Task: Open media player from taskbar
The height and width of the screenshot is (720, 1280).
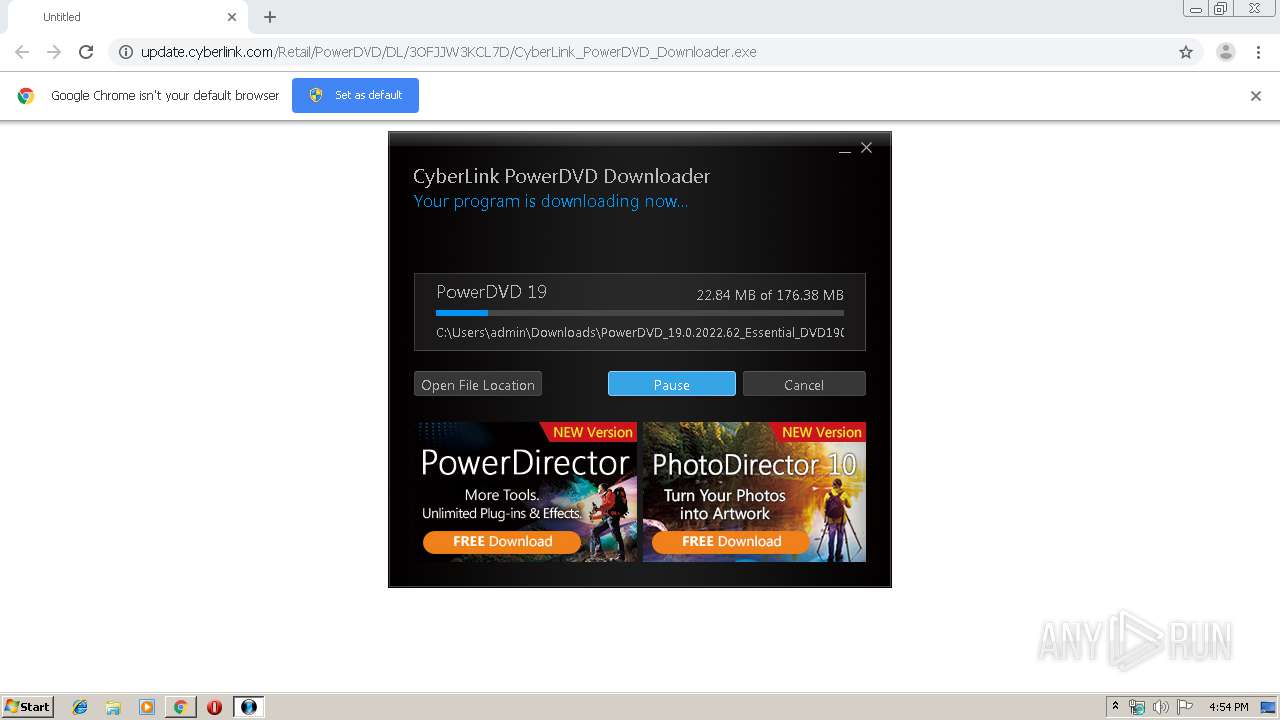Action: pyautogui.click(x=147, y=707)
